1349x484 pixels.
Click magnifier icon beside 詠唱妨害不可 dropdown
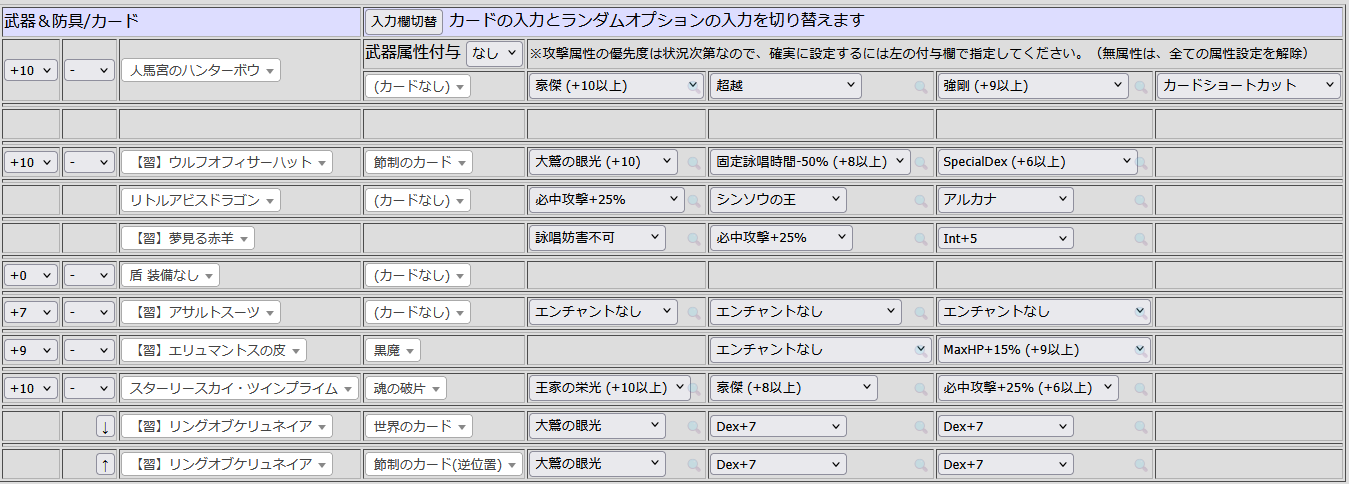pos(693,238)
